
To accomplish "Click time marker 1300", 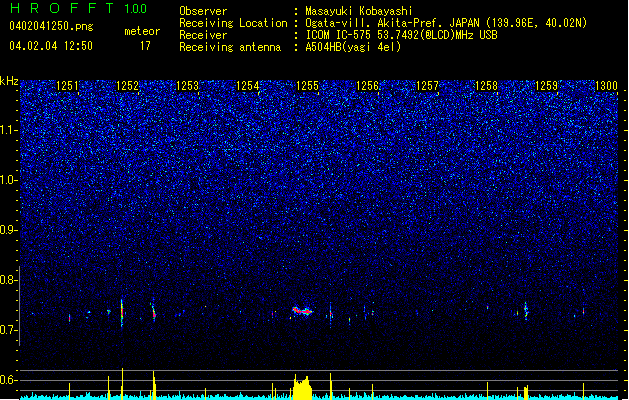I will [x=606, y=86].
